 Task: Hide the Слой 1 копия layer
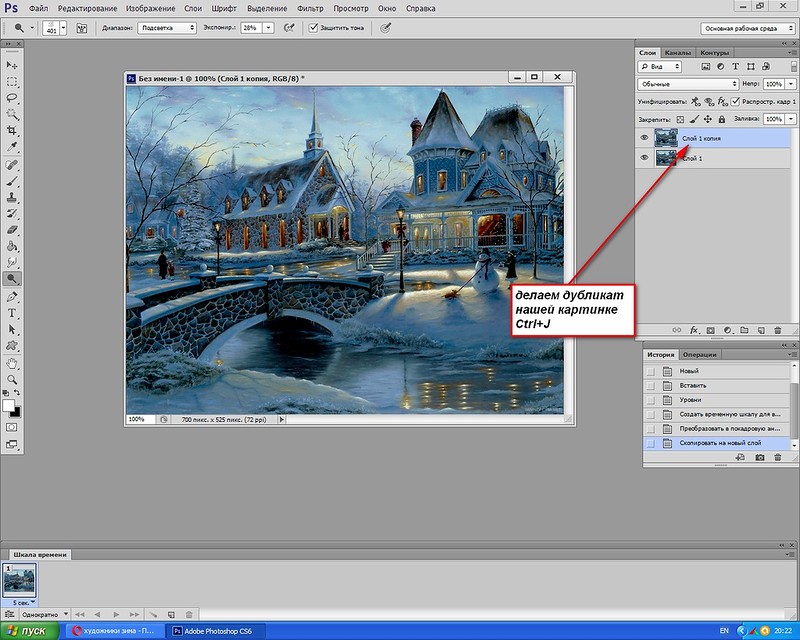coord(644,138)
